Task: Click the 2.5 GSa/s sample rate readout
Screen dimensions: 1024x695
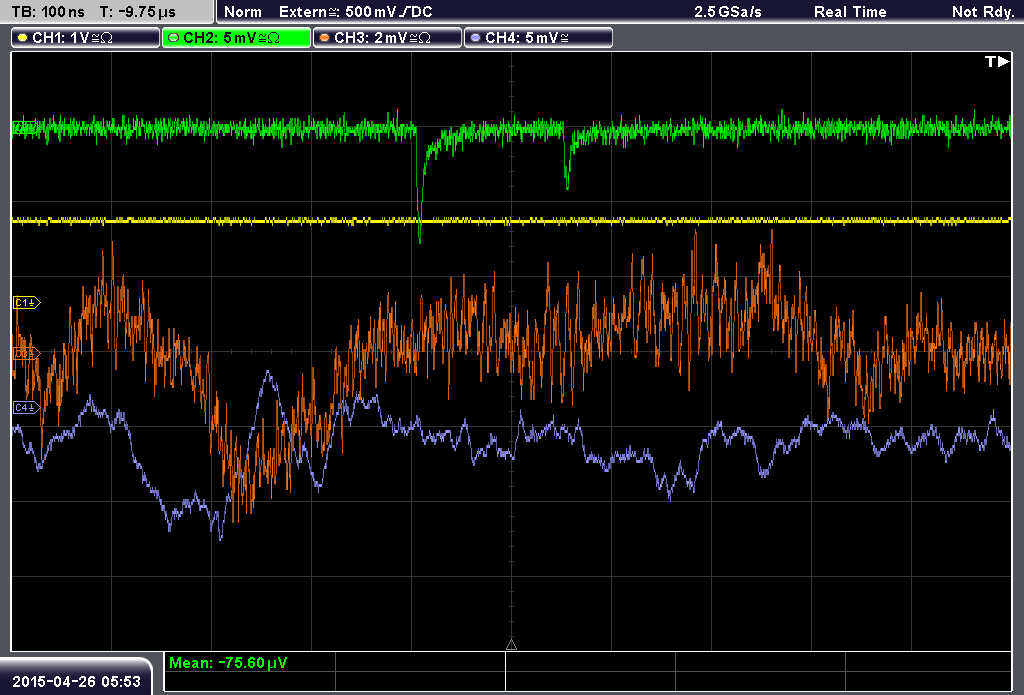Action: (x=728, y=12)
